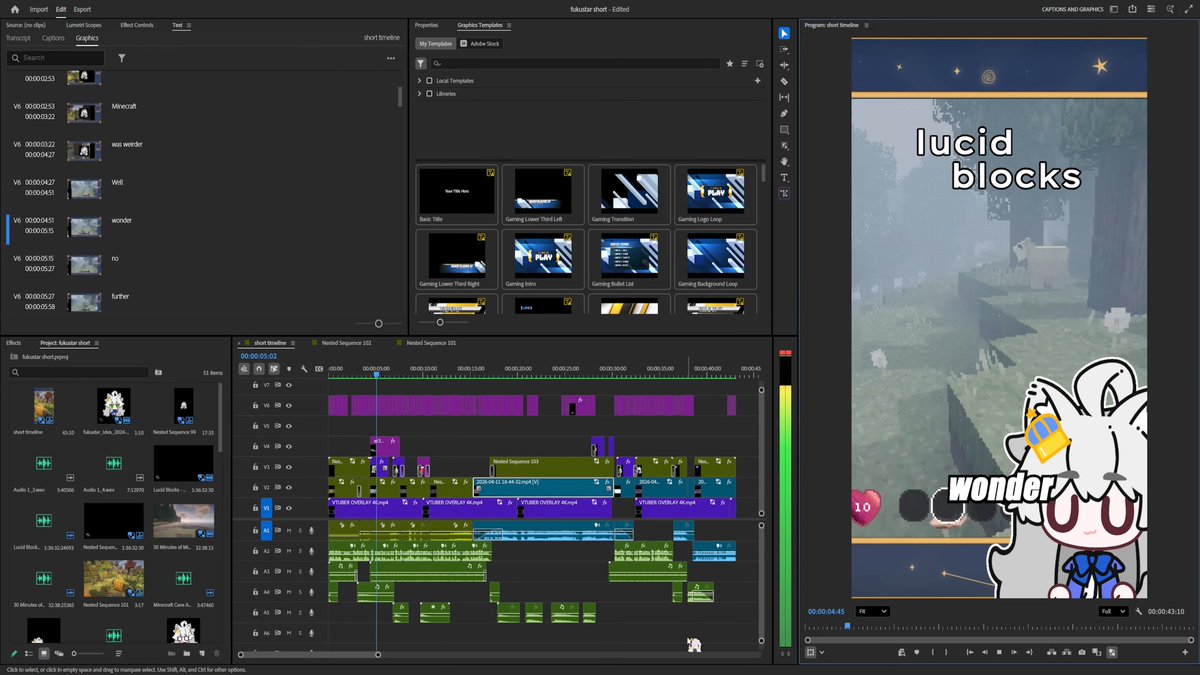Add a marker in the timeline
Image resolution: width=1200 pixels, height=675 pixels.
[x=289, y=368]
